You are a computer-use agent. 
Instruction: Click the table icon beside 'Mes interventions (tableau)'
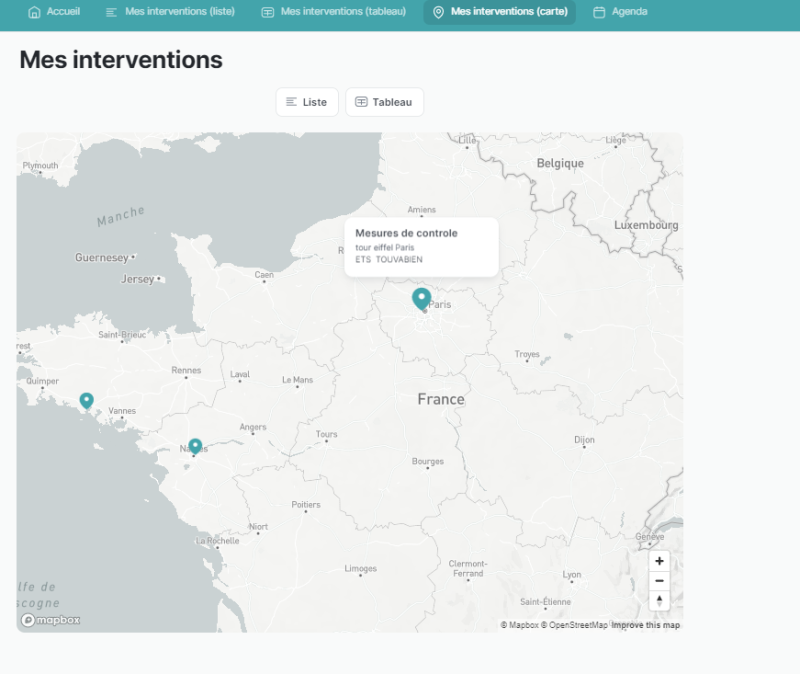coord(266,13)
